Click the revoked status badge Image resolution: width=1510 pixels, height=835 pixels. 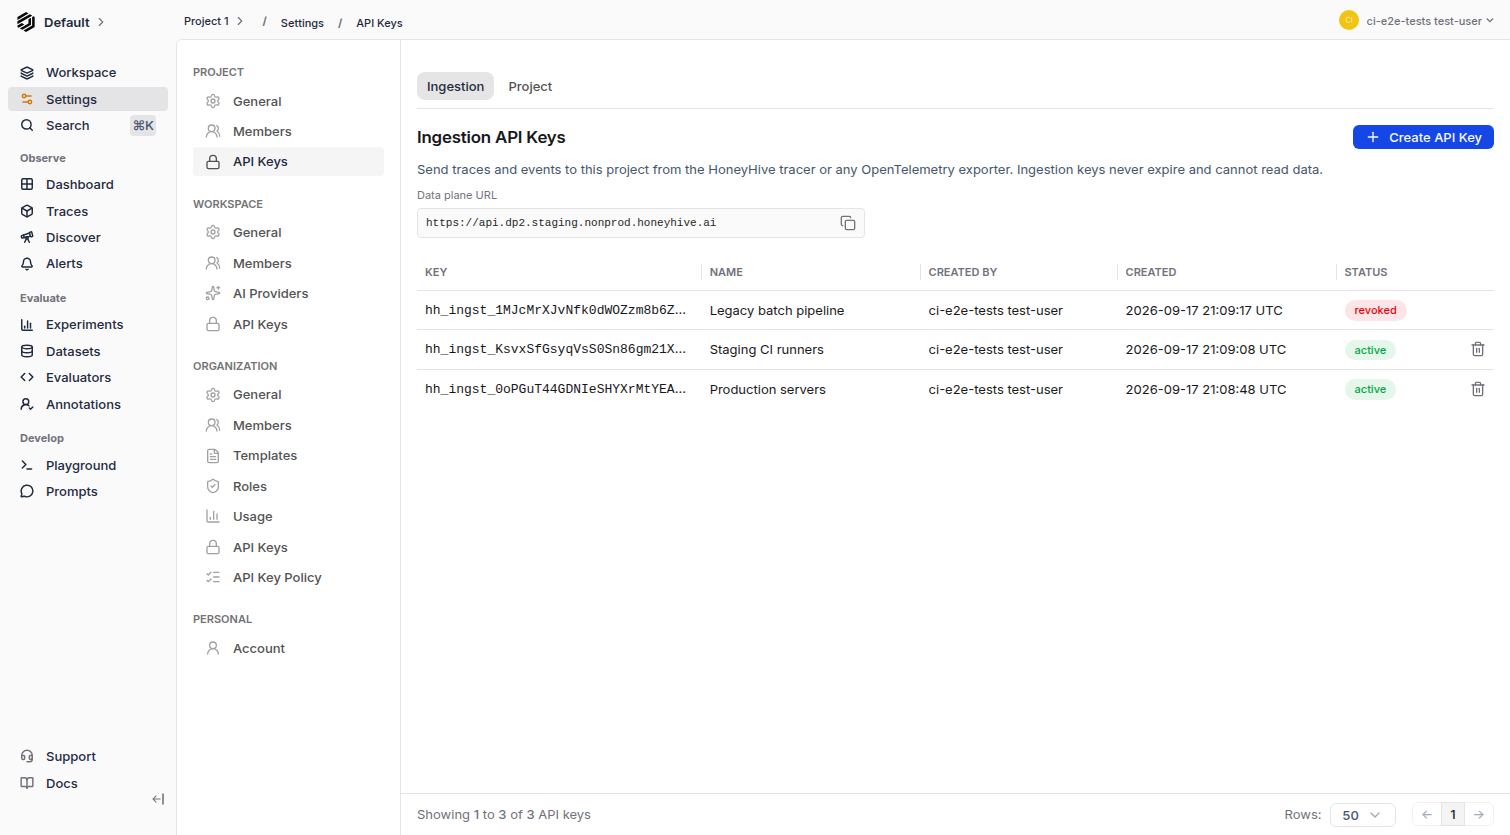[x=1375, y=310]
